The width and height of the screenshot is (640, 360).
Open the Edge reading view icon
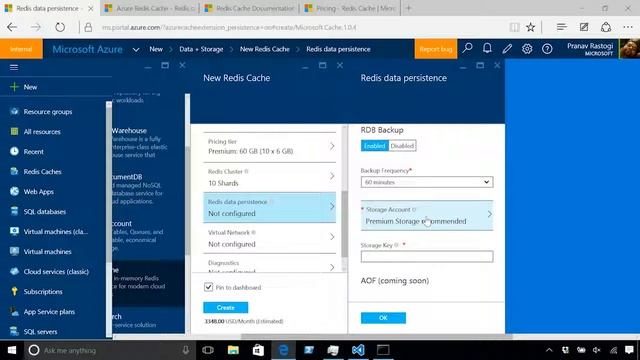(514, 27)
